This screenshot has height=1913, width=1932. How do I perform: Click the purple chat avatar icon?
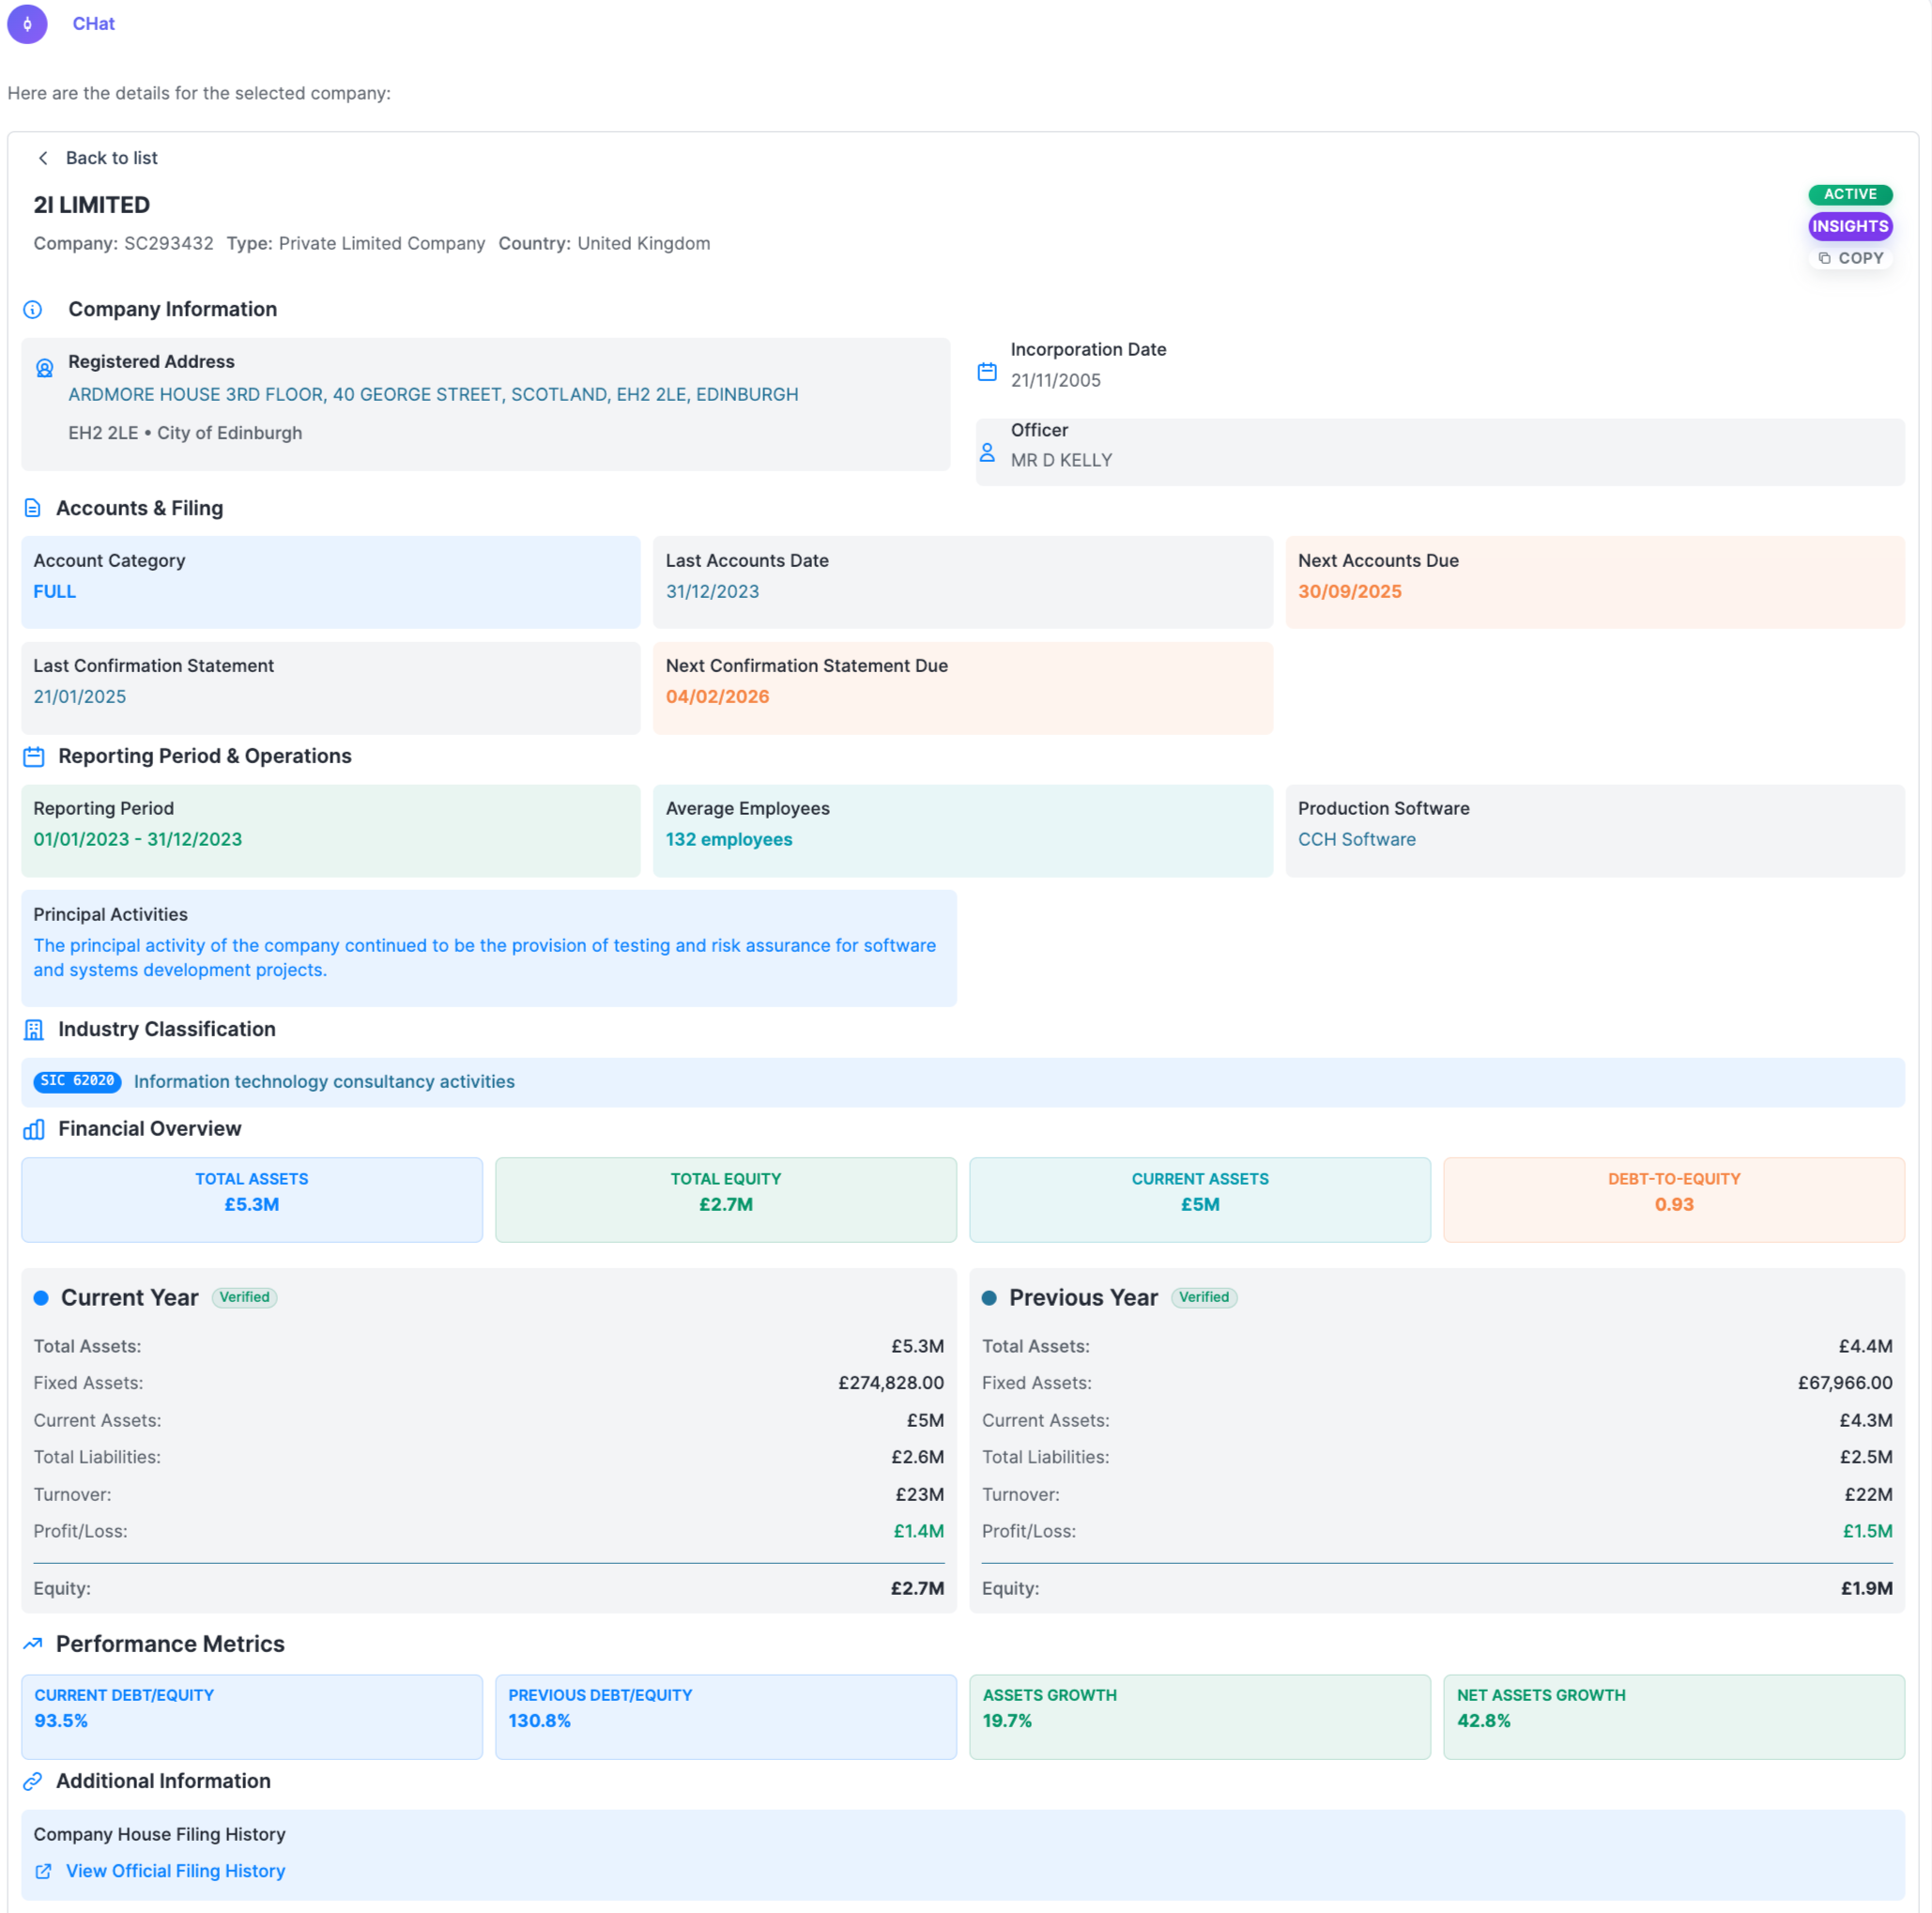27,24
